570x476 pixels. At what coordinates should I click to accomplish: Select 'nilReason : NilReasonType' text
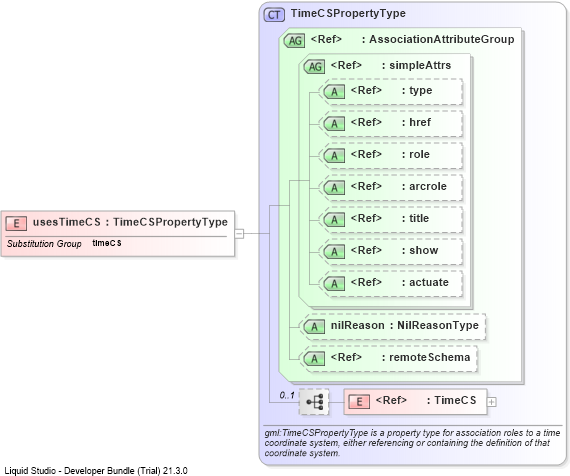click(405, 325)
